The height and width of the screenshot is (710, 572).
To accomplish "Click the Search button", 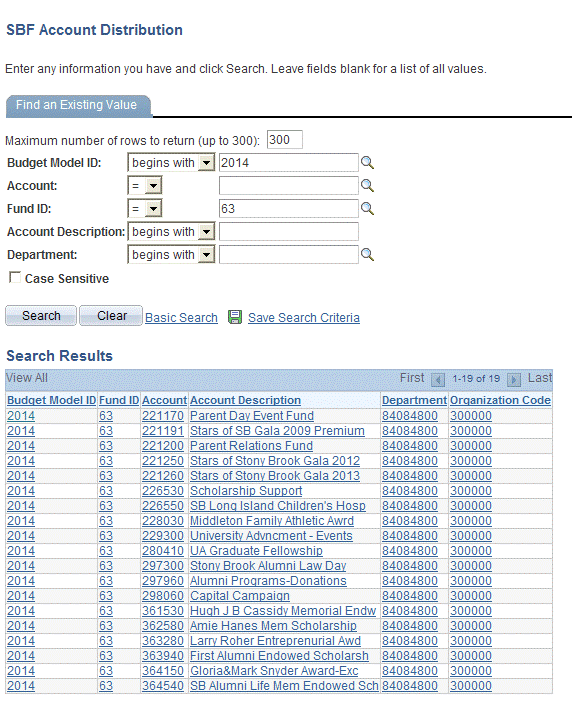I will point(41,316).
